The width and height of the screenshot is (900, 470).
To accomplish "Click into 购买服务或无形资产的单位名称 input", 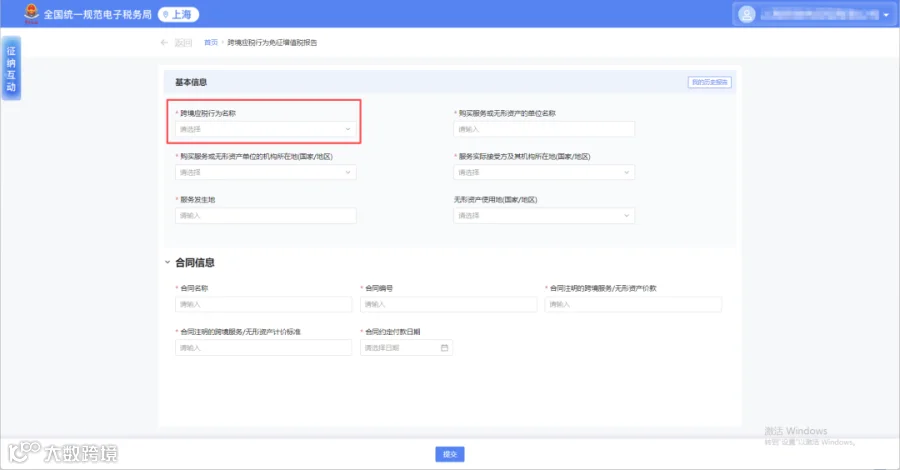I will tap(544, 129).
